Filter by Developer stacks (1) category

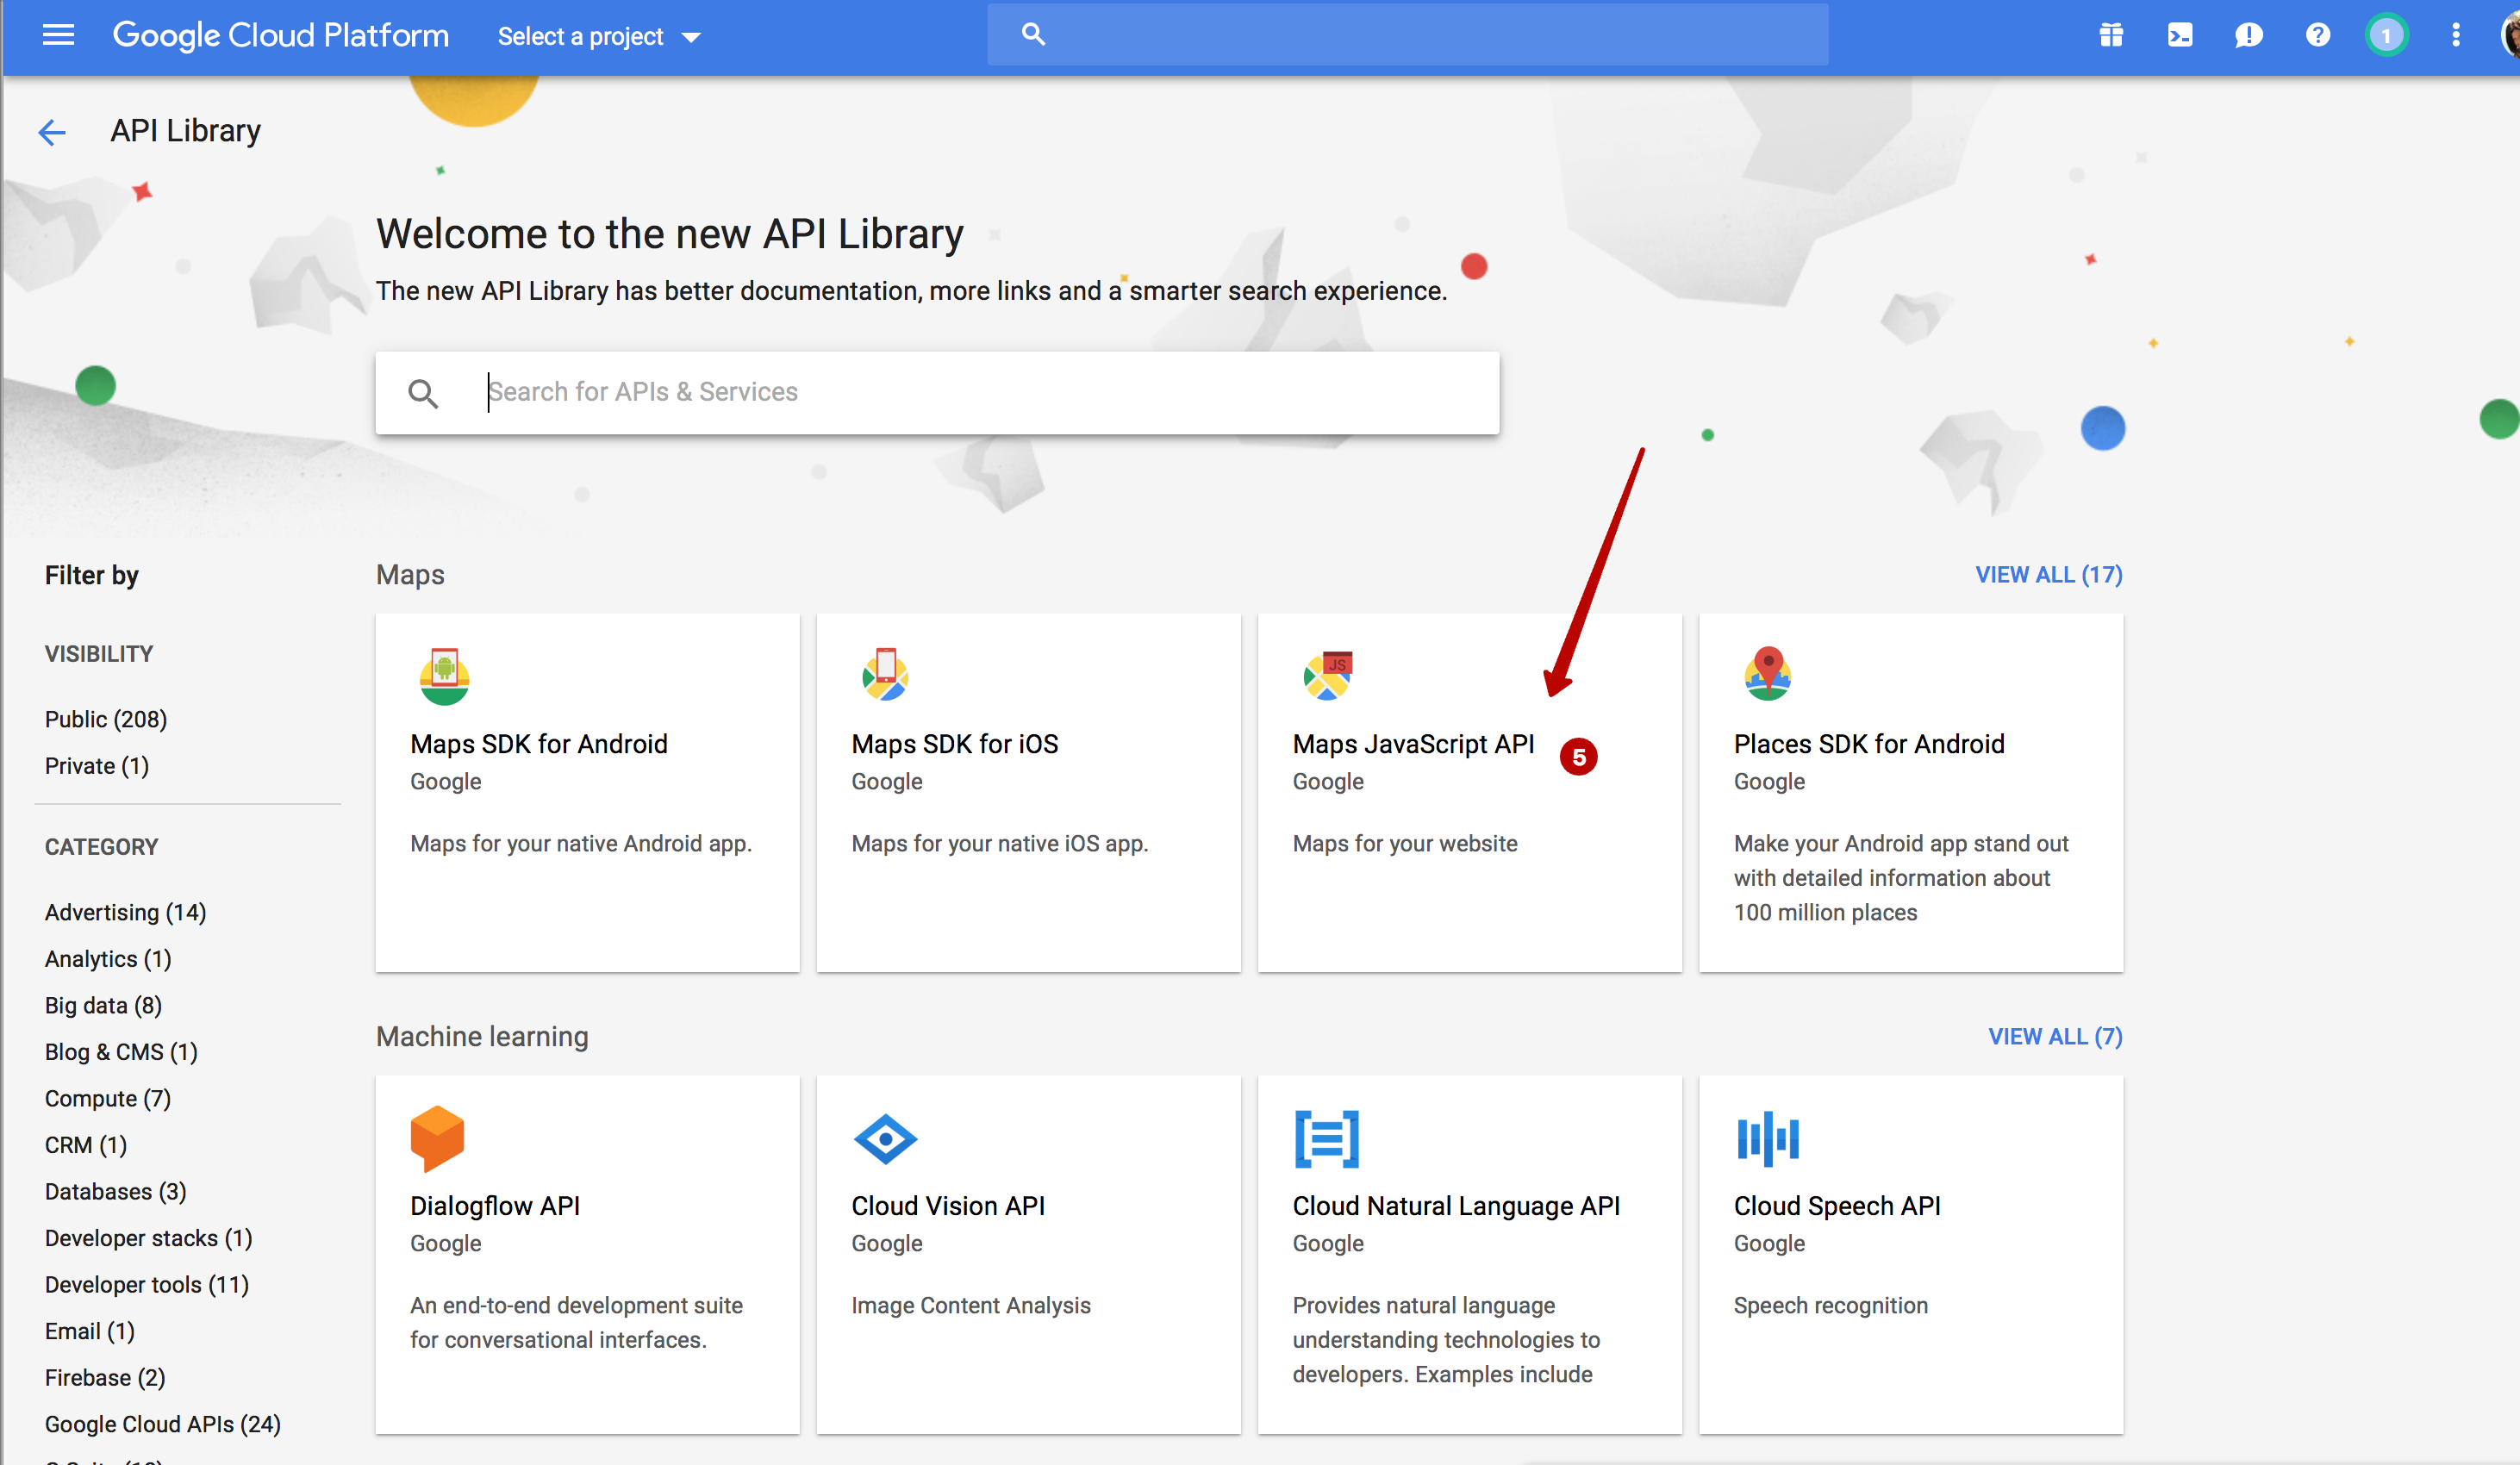point(148,1238)
